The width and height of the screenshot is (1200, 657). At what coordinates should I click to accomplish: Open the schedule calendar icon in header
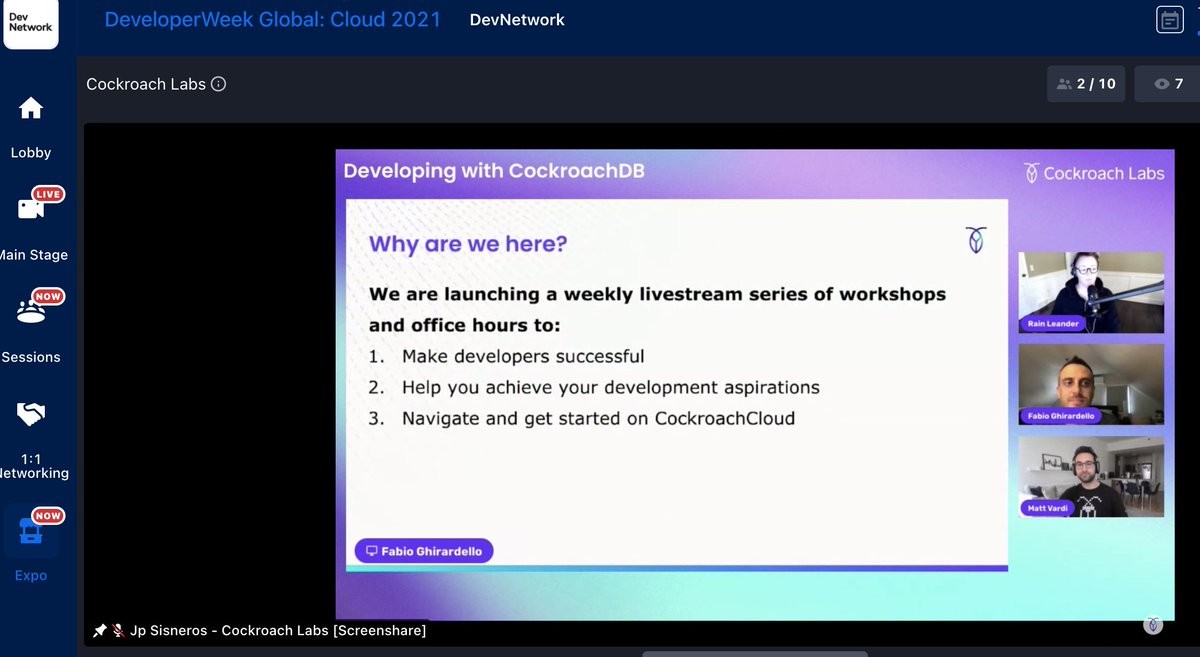(x=1169, y=20)
